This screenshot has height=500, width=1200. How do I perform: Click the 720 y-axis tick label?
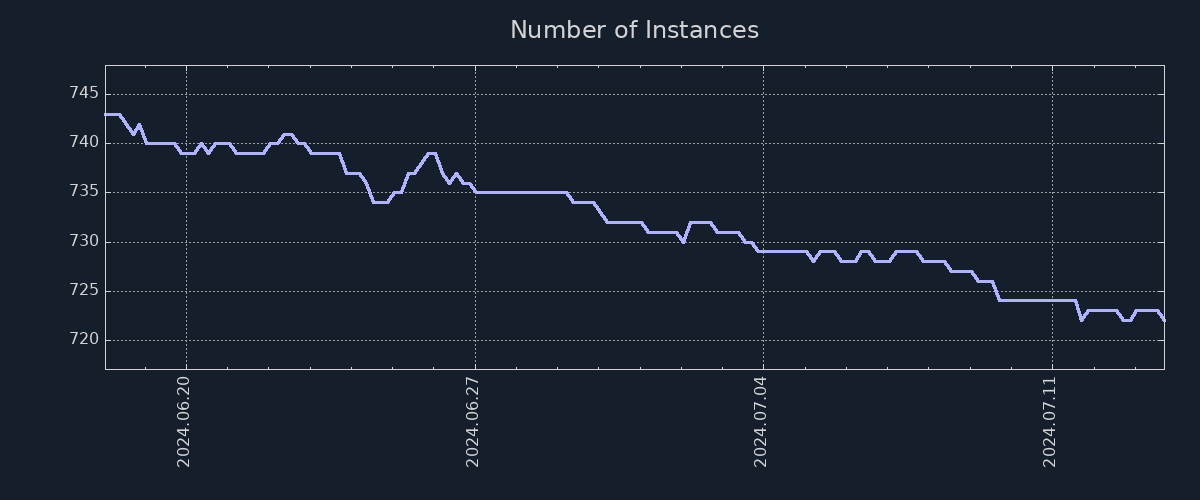tap(84, 340)
